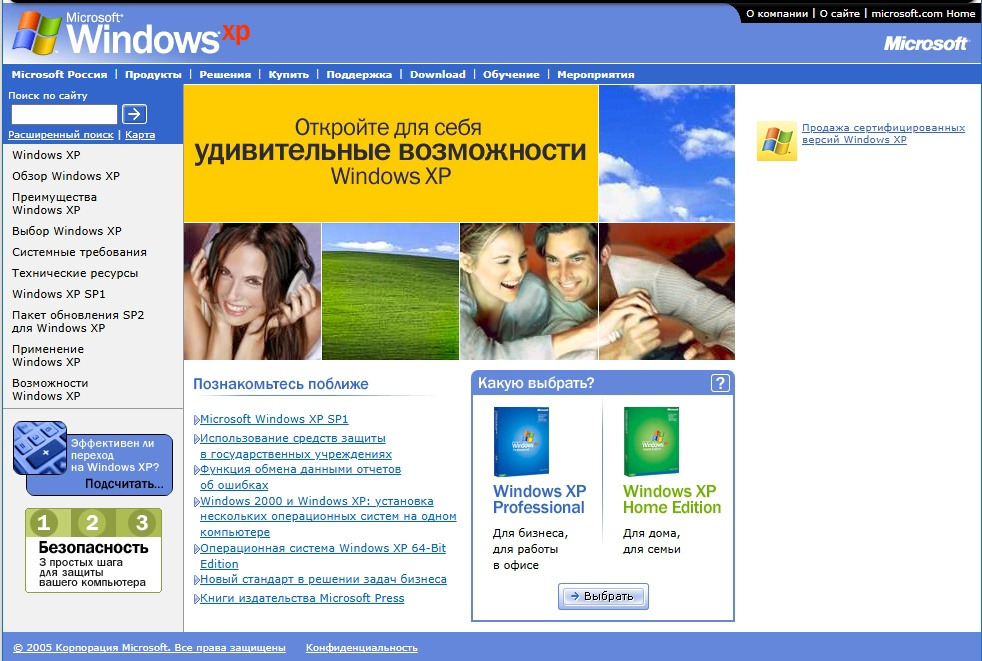Click the green hill Bliss image
The height and width of the screenshot is (661, 982).
click(390, 291)
